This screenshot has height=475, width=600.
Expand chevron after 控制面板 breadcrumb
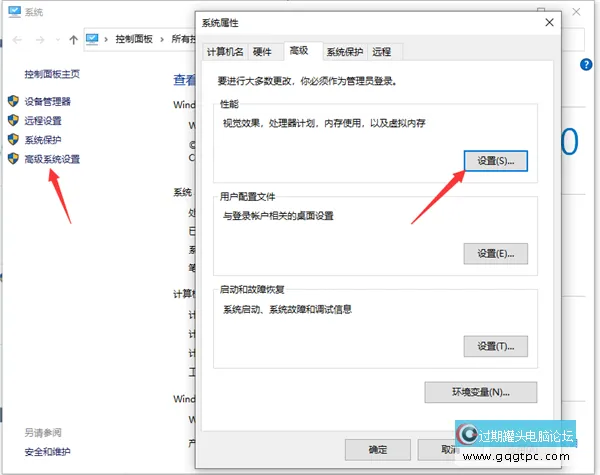click(x=162, y=39)
